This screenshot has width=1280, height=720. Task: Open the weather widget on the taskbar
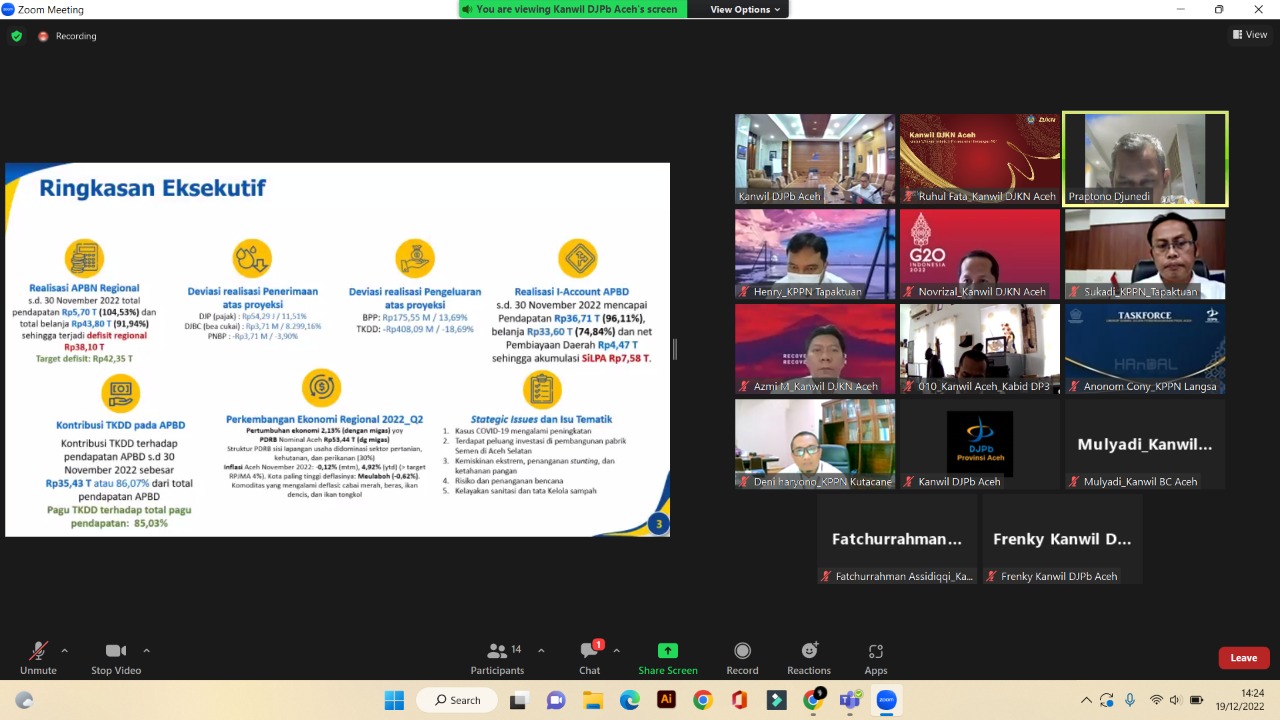(24, 700)
